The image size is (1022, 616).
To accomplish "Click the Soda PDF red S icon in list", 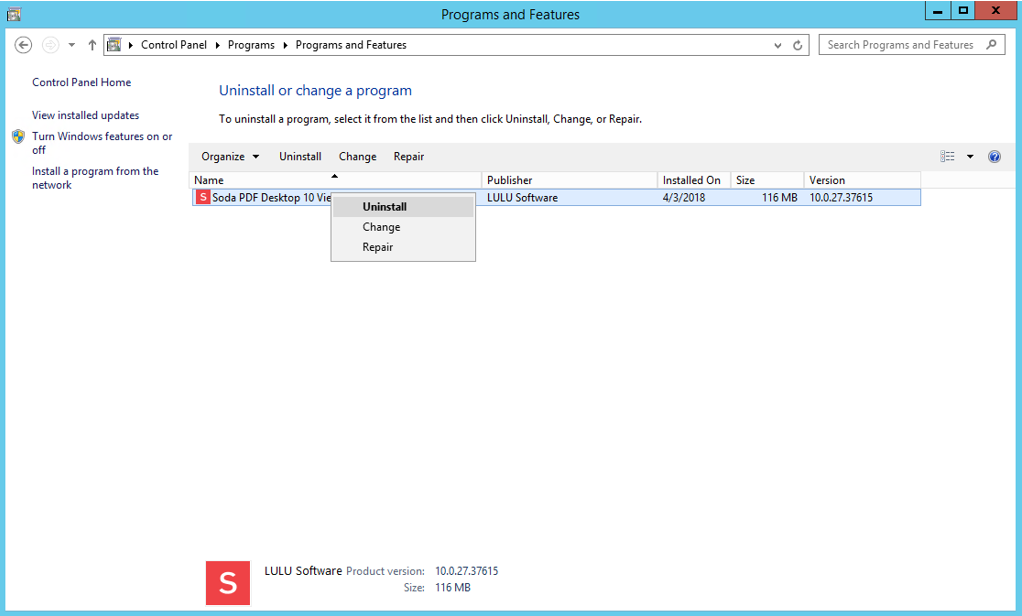I will 203,198.
